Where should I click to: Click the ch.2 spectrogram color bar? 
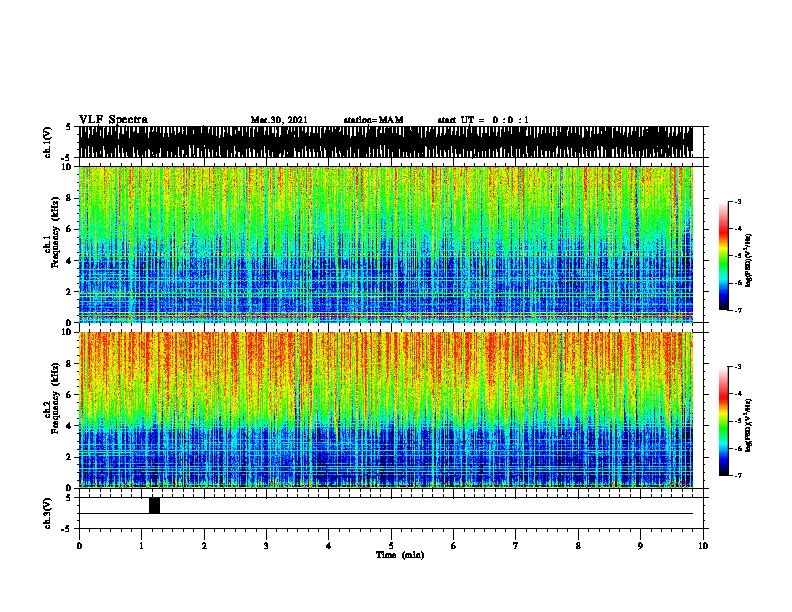(724, 421)
